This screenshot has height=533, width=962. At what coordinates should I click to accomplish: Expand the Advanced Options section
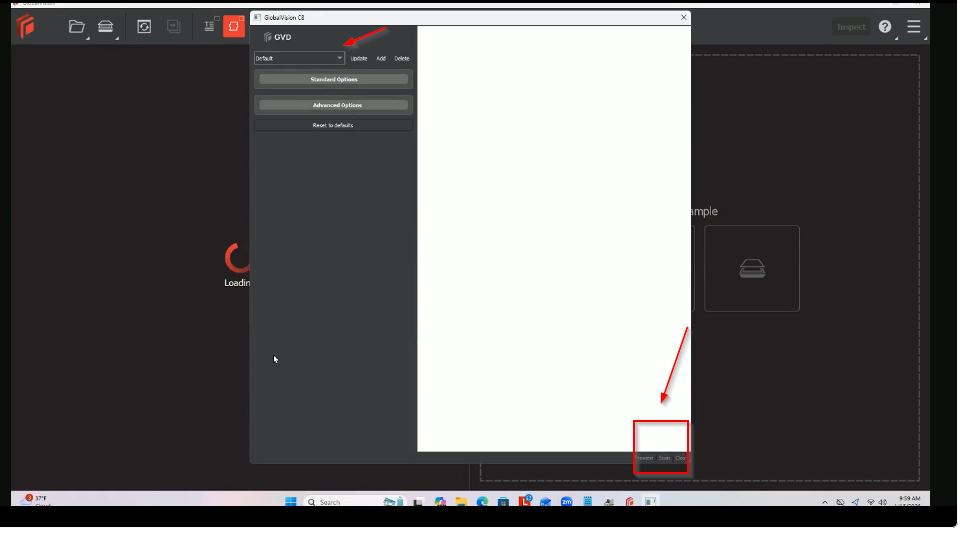coord(333,105)
